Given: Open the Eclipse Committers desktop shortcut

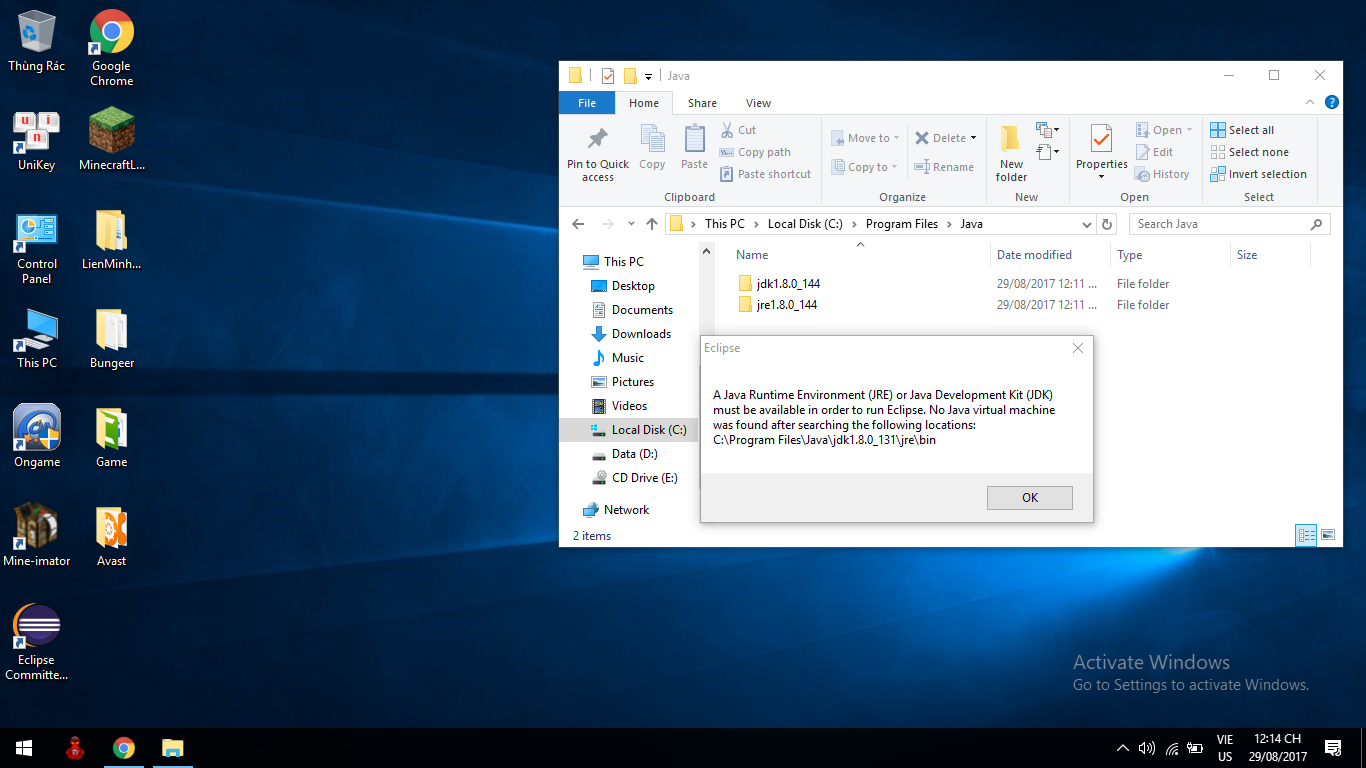Looking at the screenshot, I should [x=37, y=642].
